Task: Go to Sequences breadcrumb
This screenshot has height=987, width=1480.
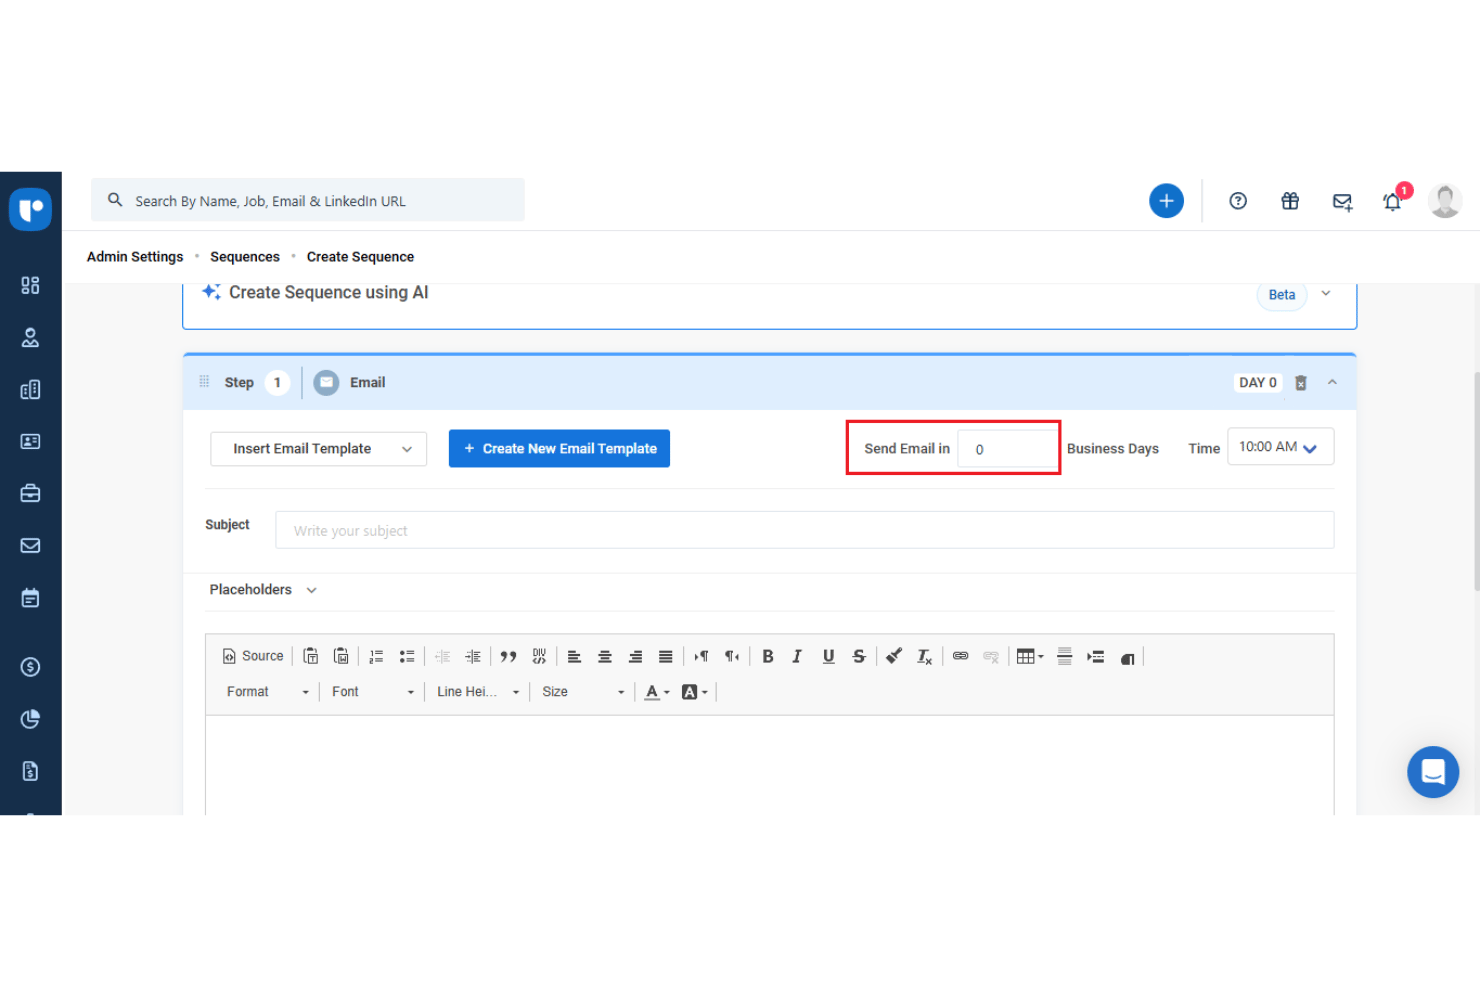Action: click(x=245, y=257)
